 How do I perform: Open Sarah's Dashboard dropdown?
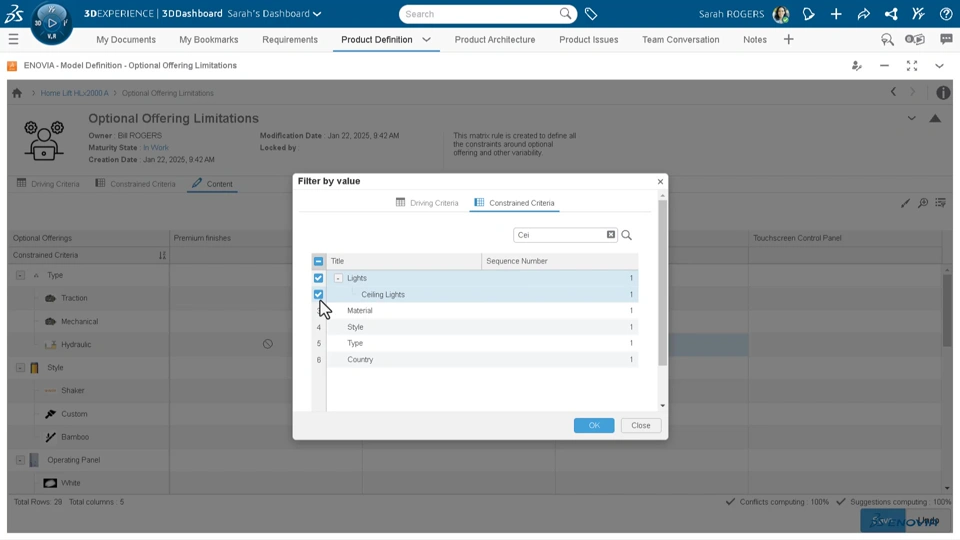(317, 14)
